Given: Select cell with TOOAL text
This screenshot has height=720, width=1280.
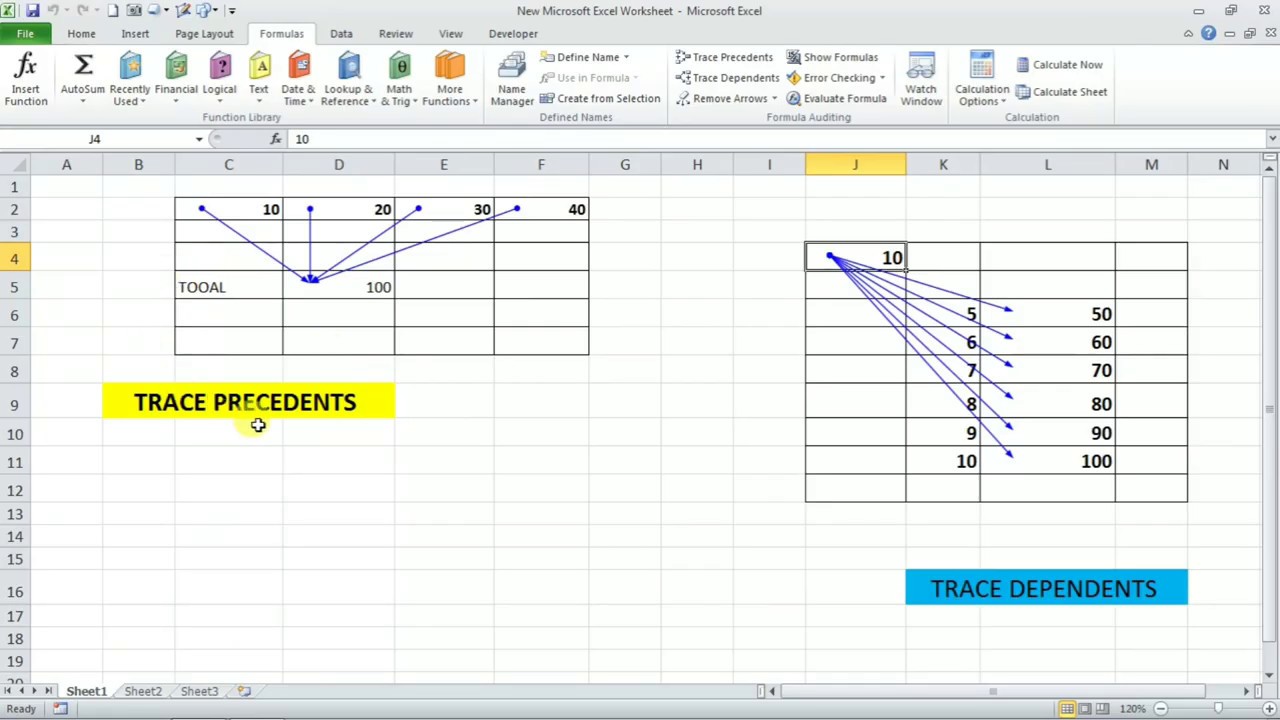Looking at the screenshot, I should (x=228, y=287).
